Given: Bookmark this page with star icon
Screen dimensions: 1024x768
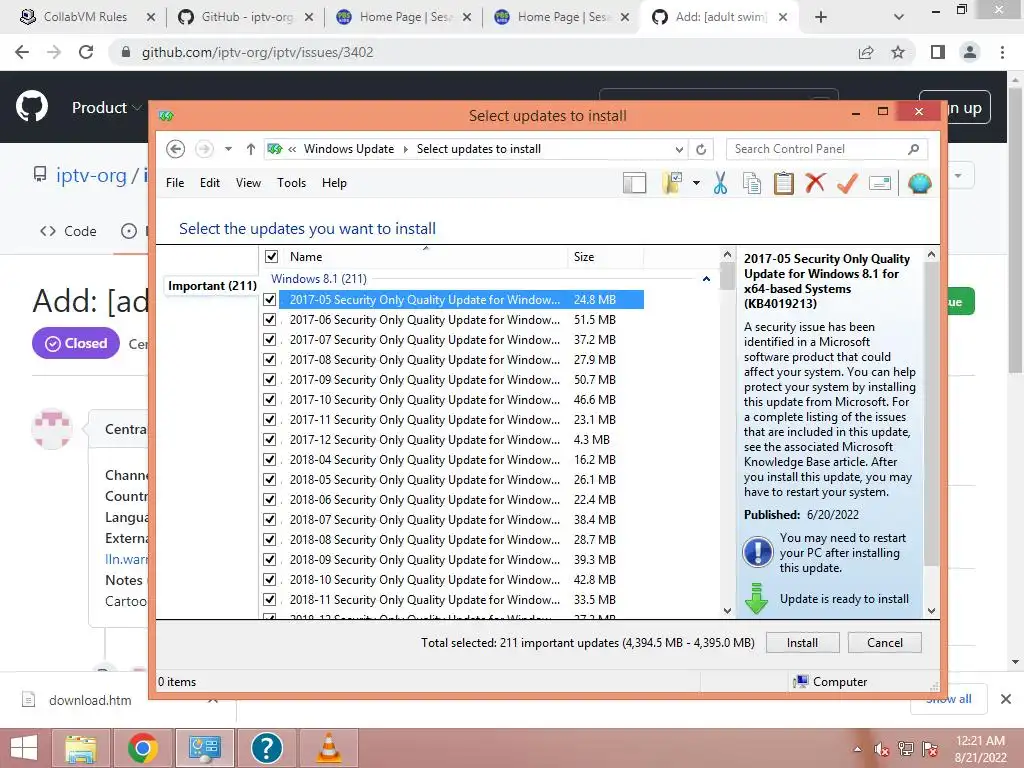Looking at the screenshot, I should (x=898, y=52).
